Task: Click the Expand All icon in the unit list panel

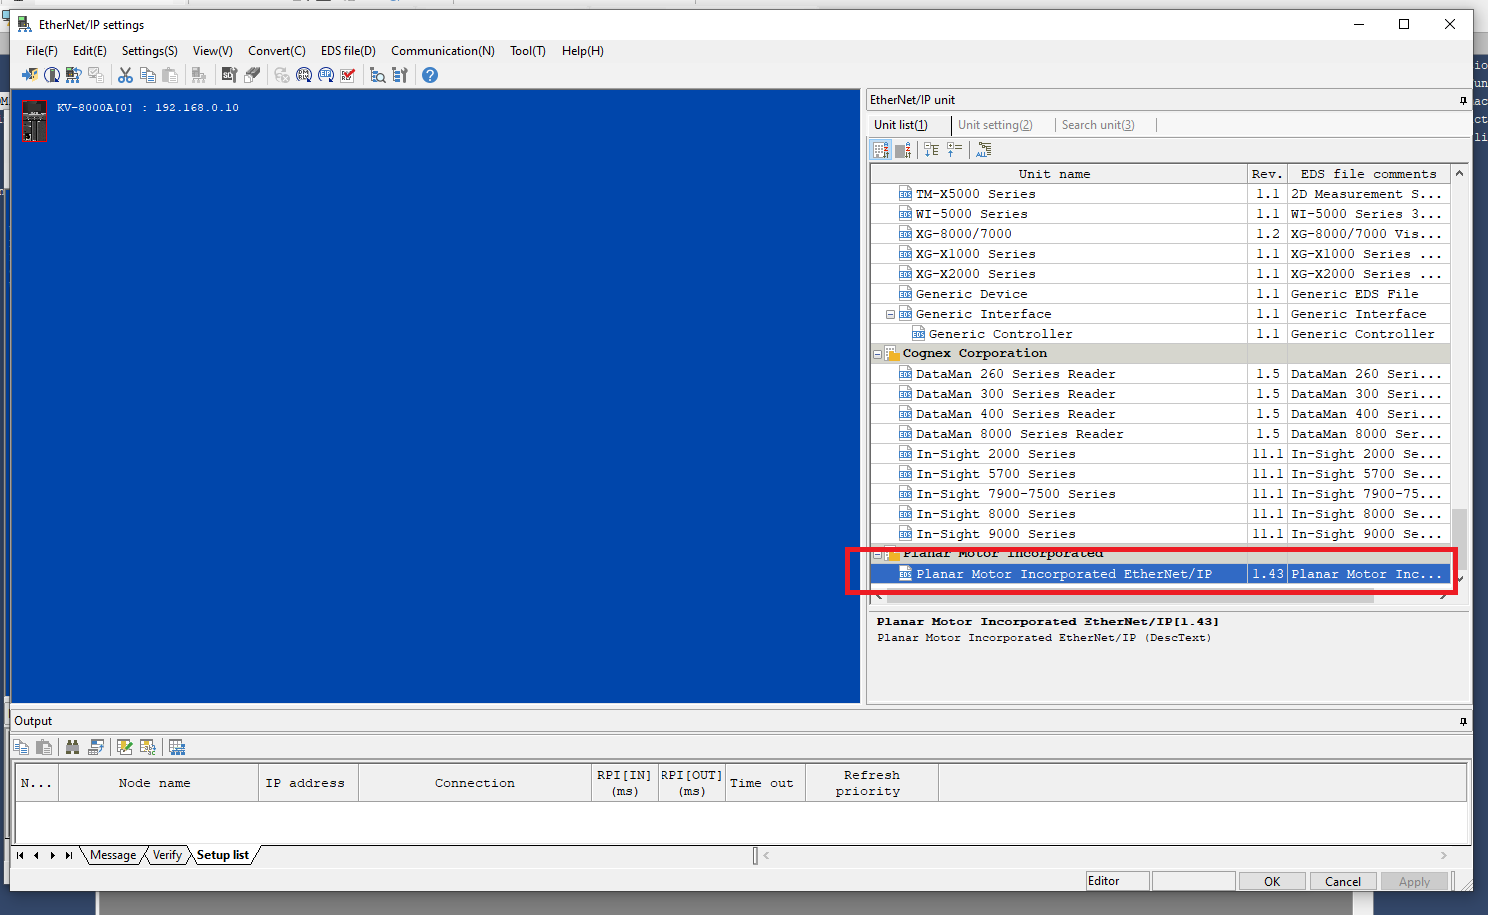Action: tap(983, 149)
